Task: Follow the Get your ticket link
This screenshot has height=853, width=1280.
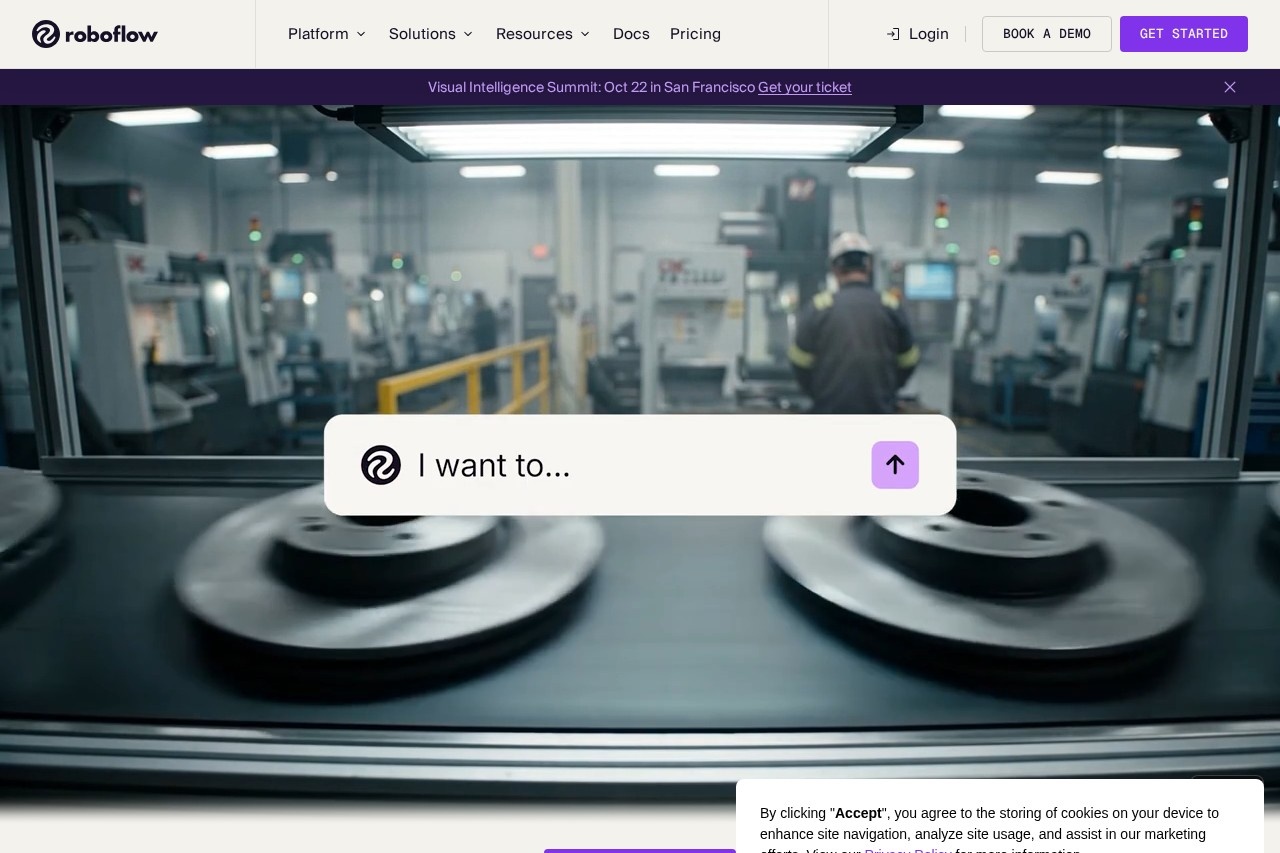Action: 805,87
